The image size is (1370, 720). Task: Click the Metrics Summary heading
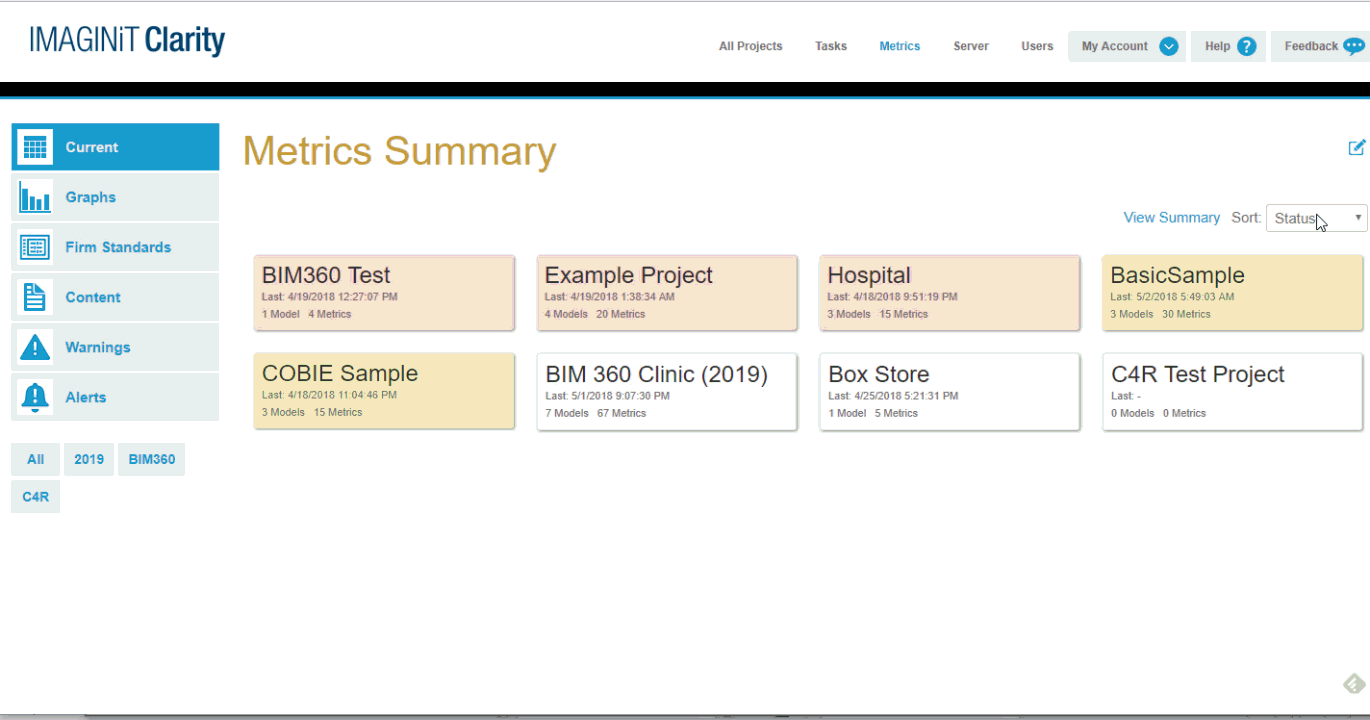(399, 151)
